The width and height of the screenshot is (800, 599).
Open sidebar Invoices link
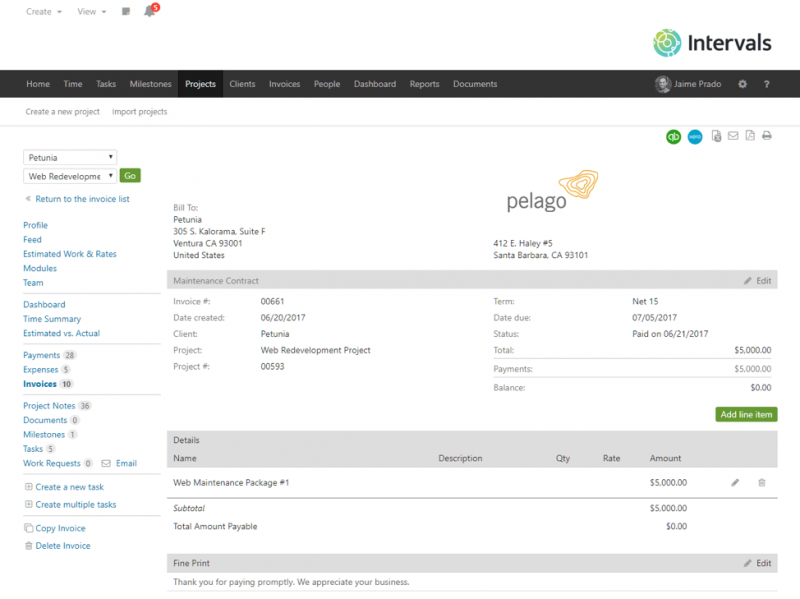pos(40,384)
